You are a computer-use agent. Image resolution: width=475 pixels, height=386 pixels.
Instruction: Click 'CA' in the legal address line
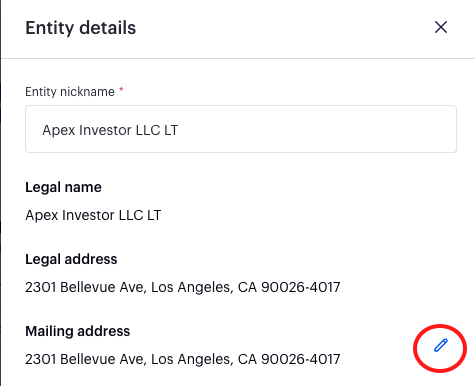click(247, 287)
